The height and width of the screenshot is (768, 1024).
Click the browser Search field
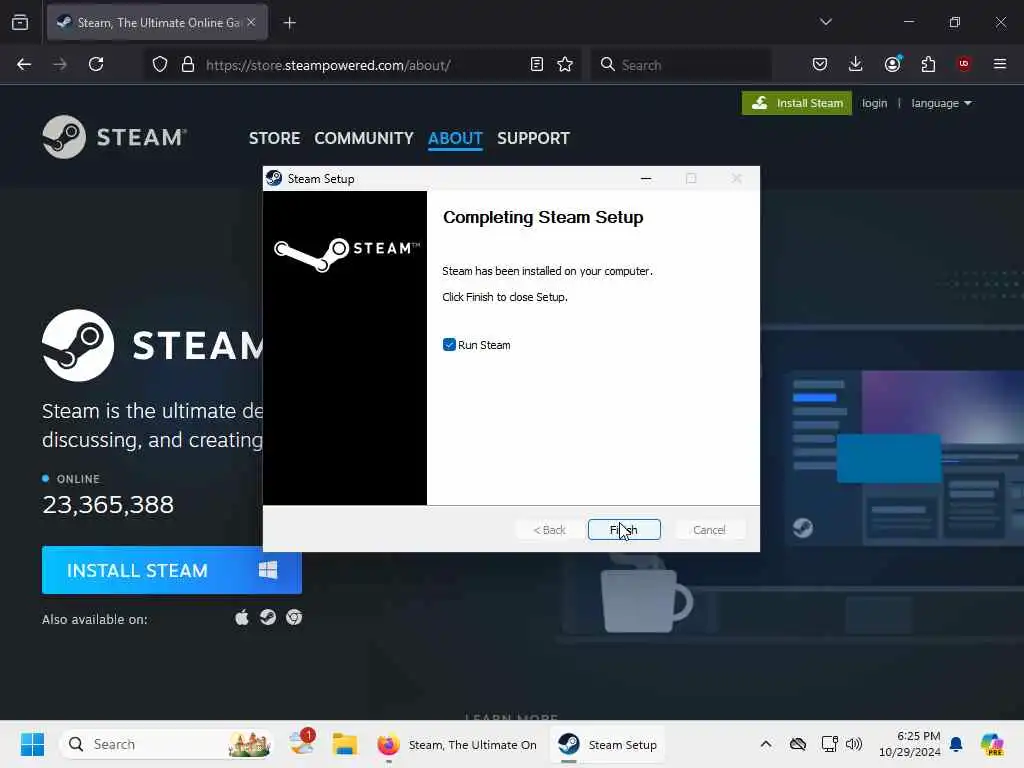point(680,65)
